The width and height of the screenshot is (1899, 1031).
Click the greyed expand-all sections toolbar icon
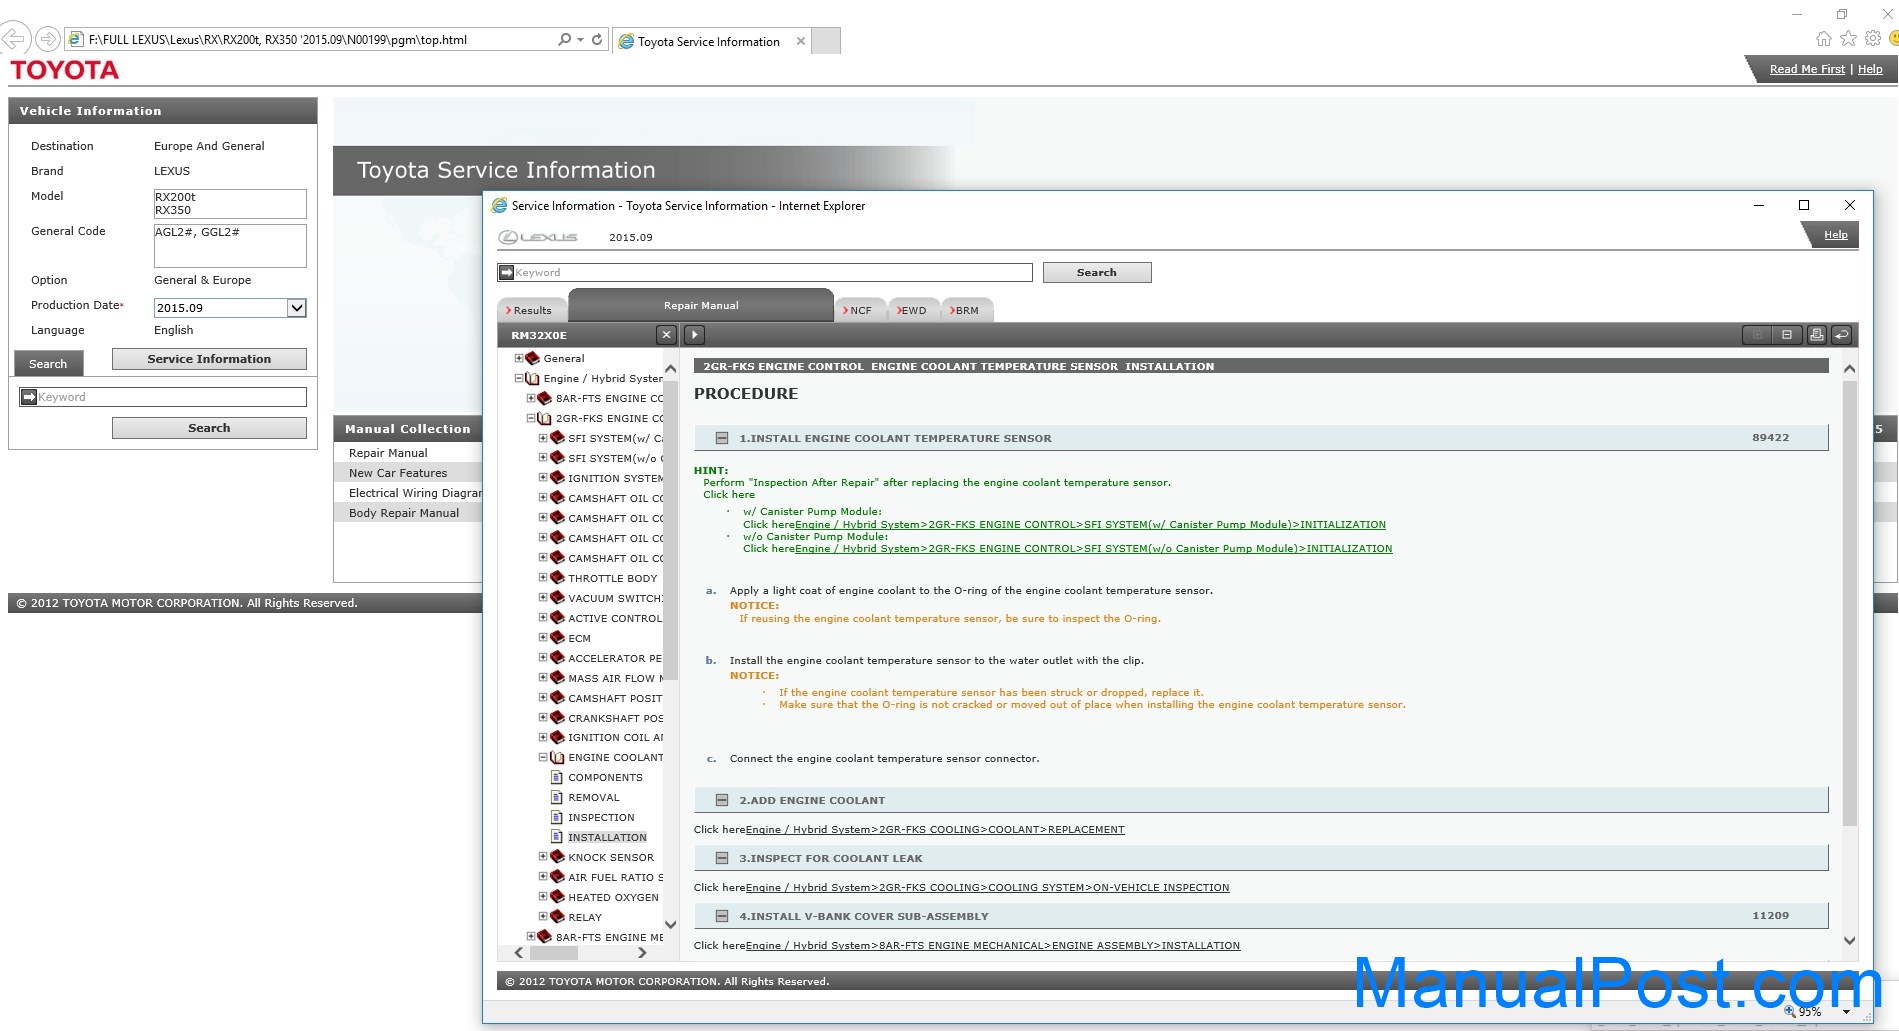[1757, 335]
